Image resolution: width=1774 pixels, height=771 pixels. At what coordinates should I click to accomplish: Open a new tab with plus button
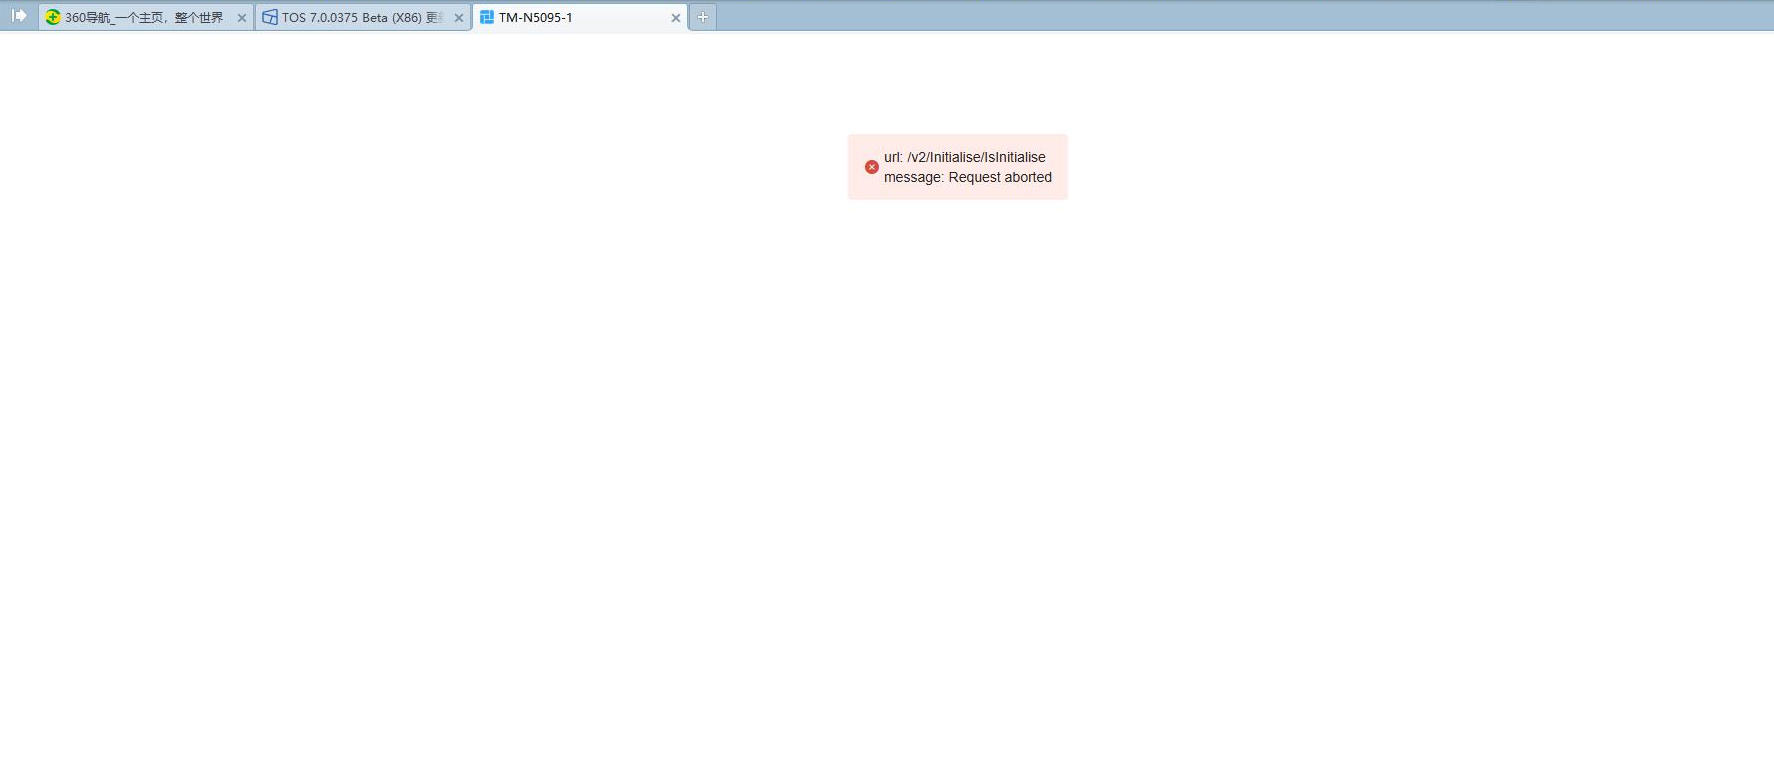coord(703,17)
